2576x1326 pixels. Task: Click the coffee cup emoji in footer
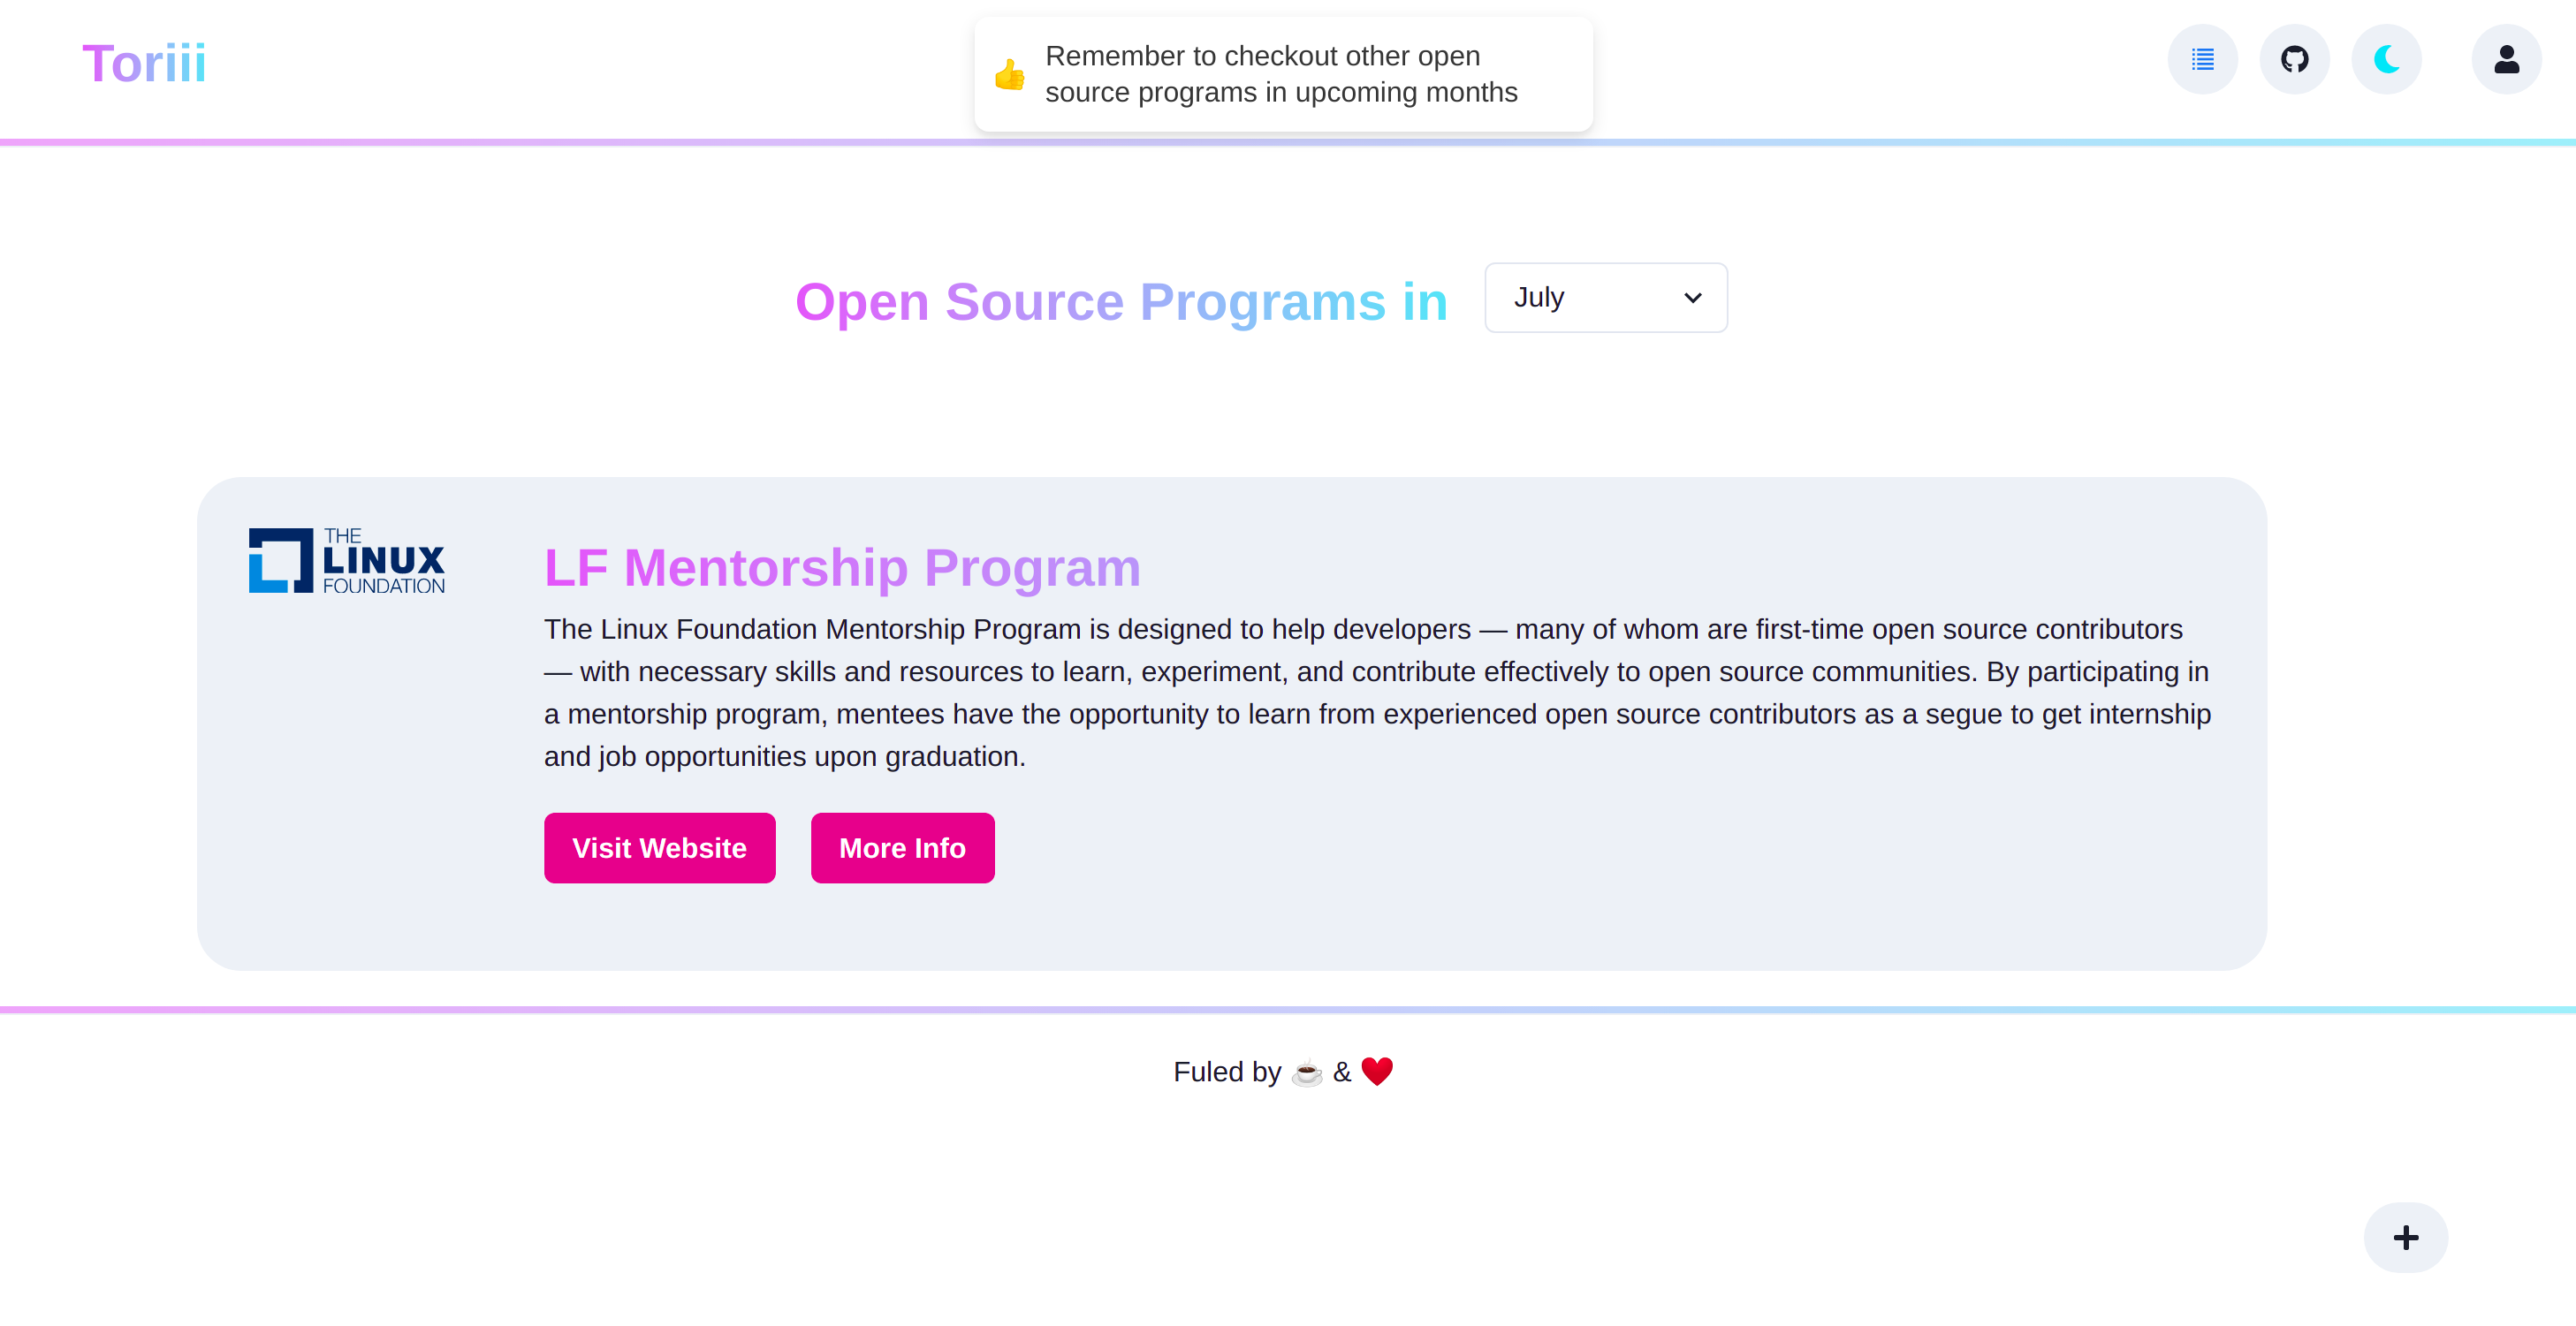click(x=1307, y=1073)
